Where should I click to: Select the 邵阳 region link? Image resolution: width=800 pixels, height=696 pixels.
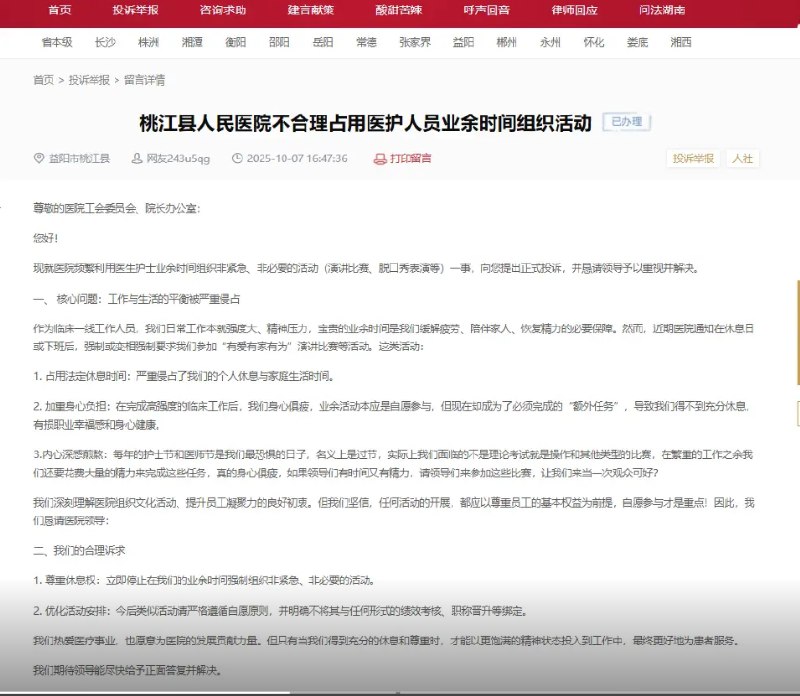point(279,42)
